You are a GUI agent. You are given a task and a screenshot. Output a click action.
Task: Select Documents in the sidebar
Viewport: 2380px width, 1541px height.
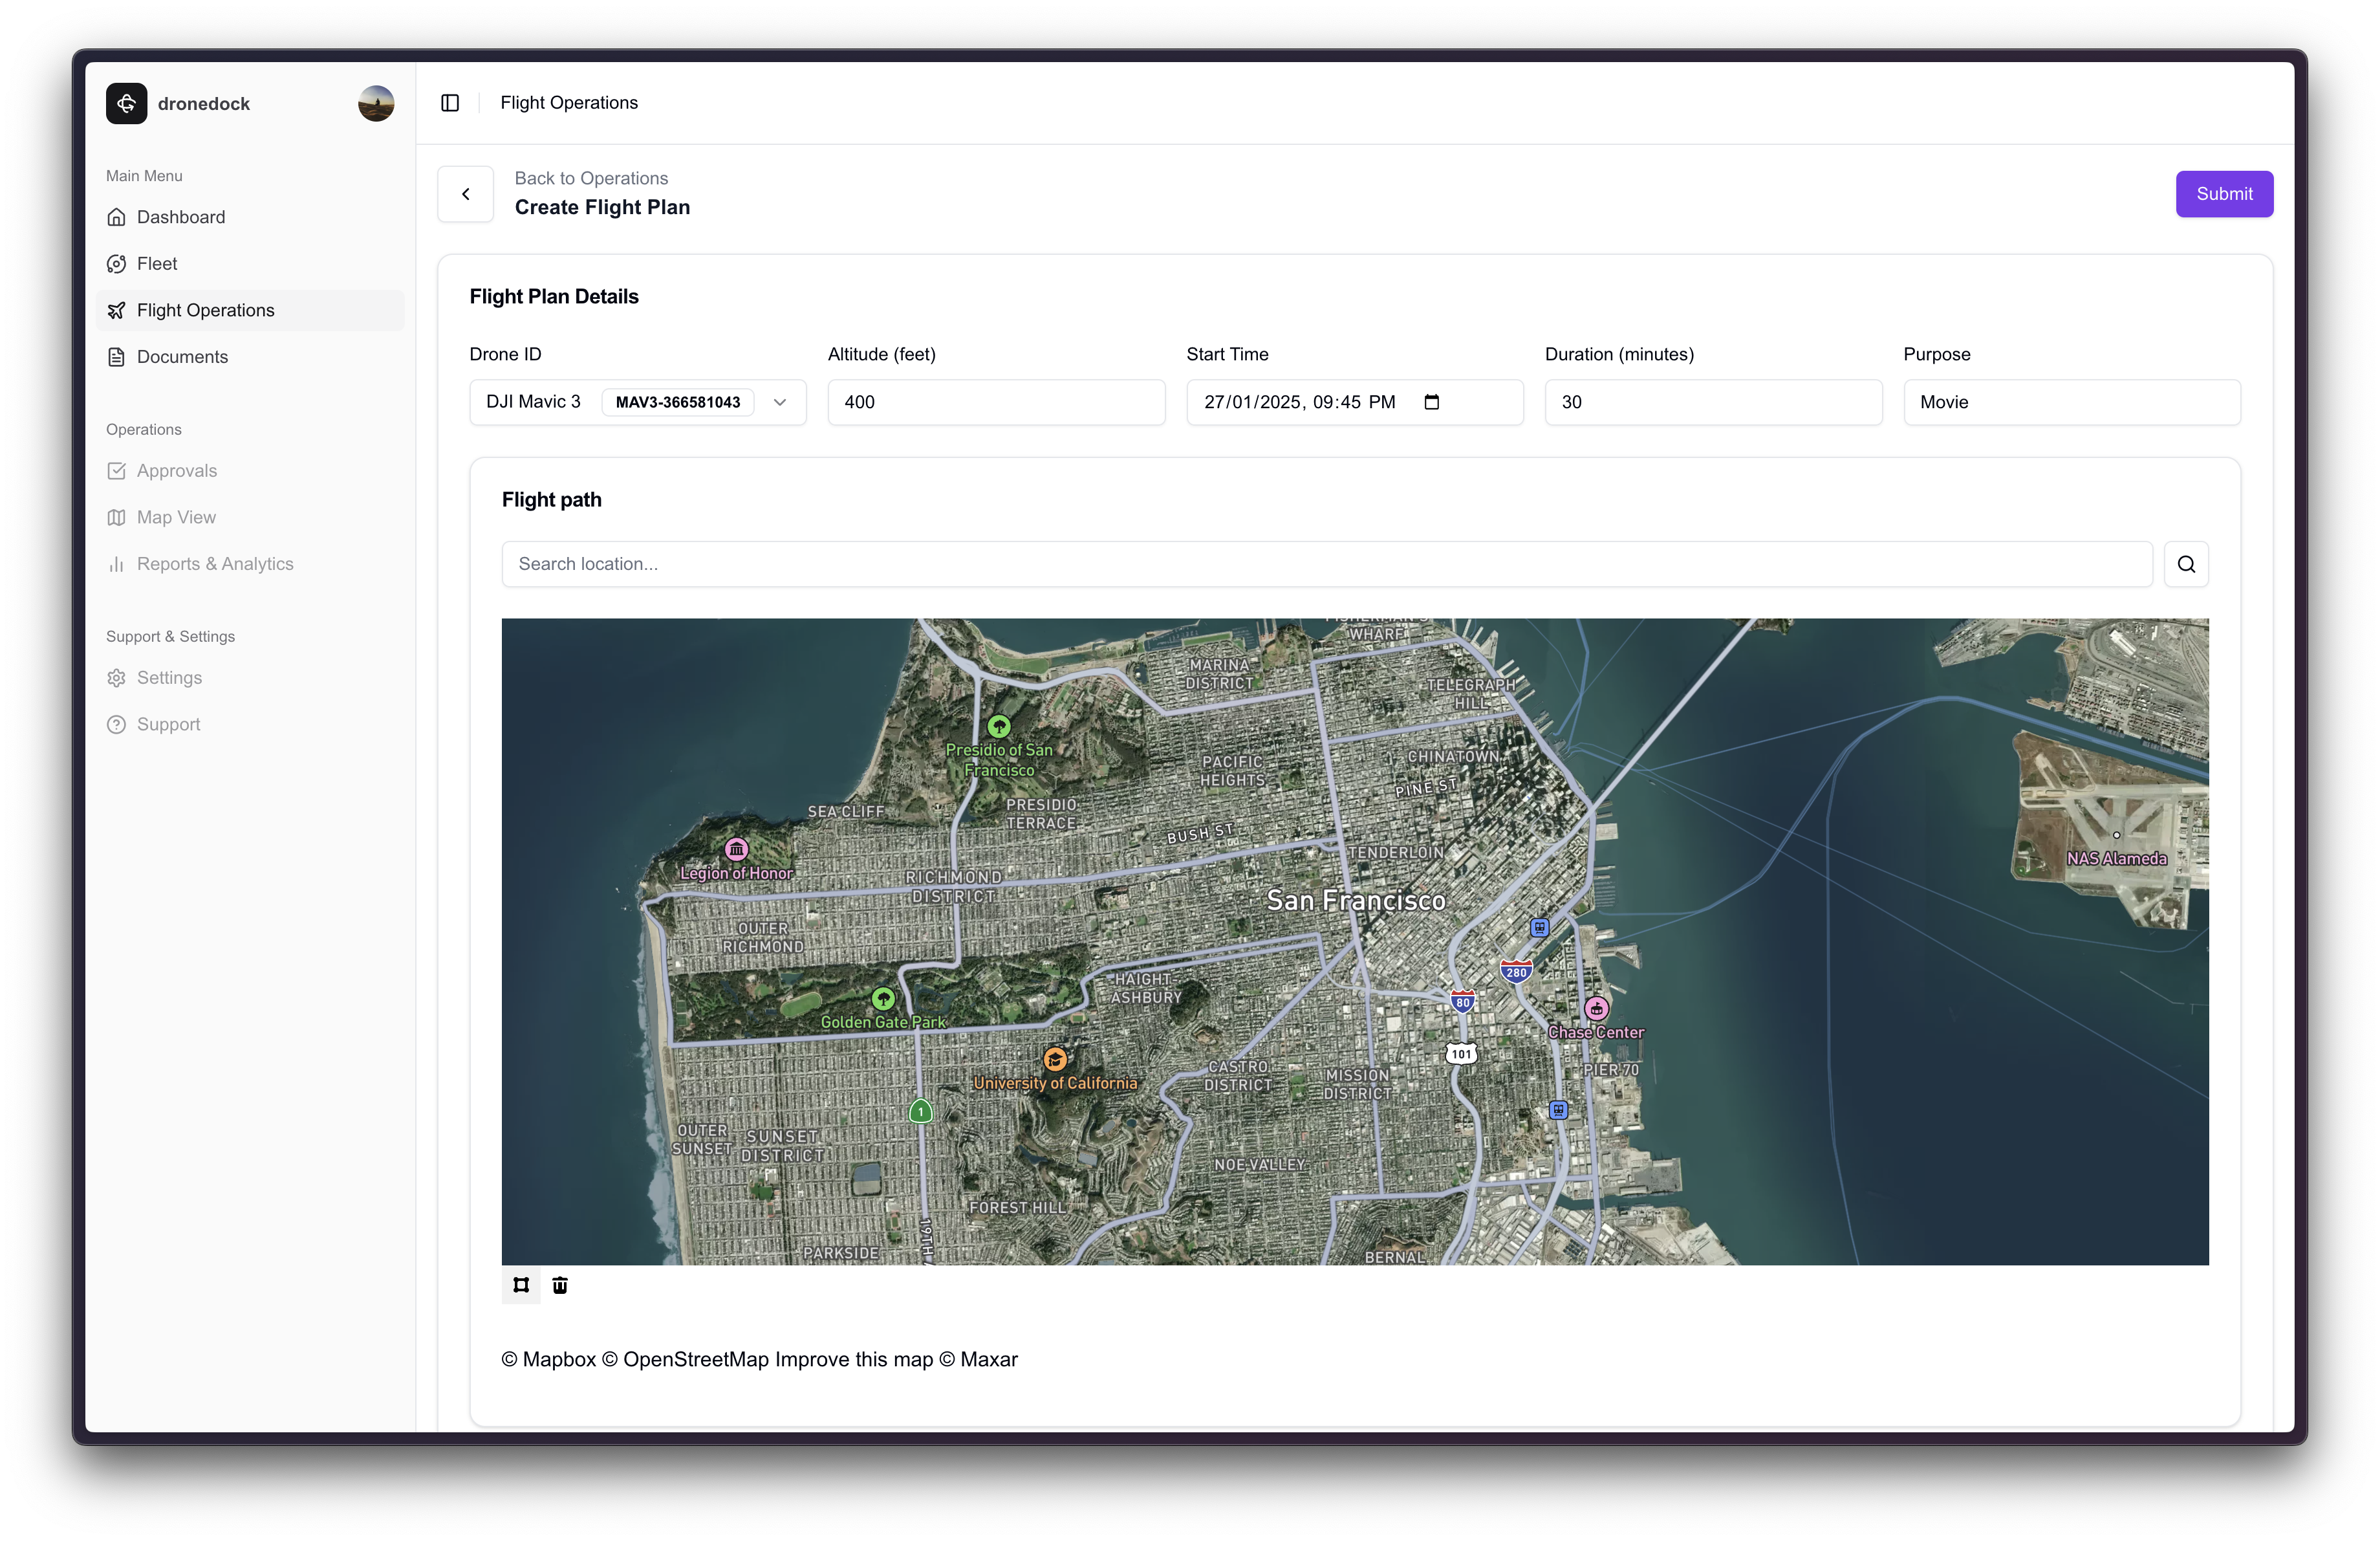coord(182,357)
